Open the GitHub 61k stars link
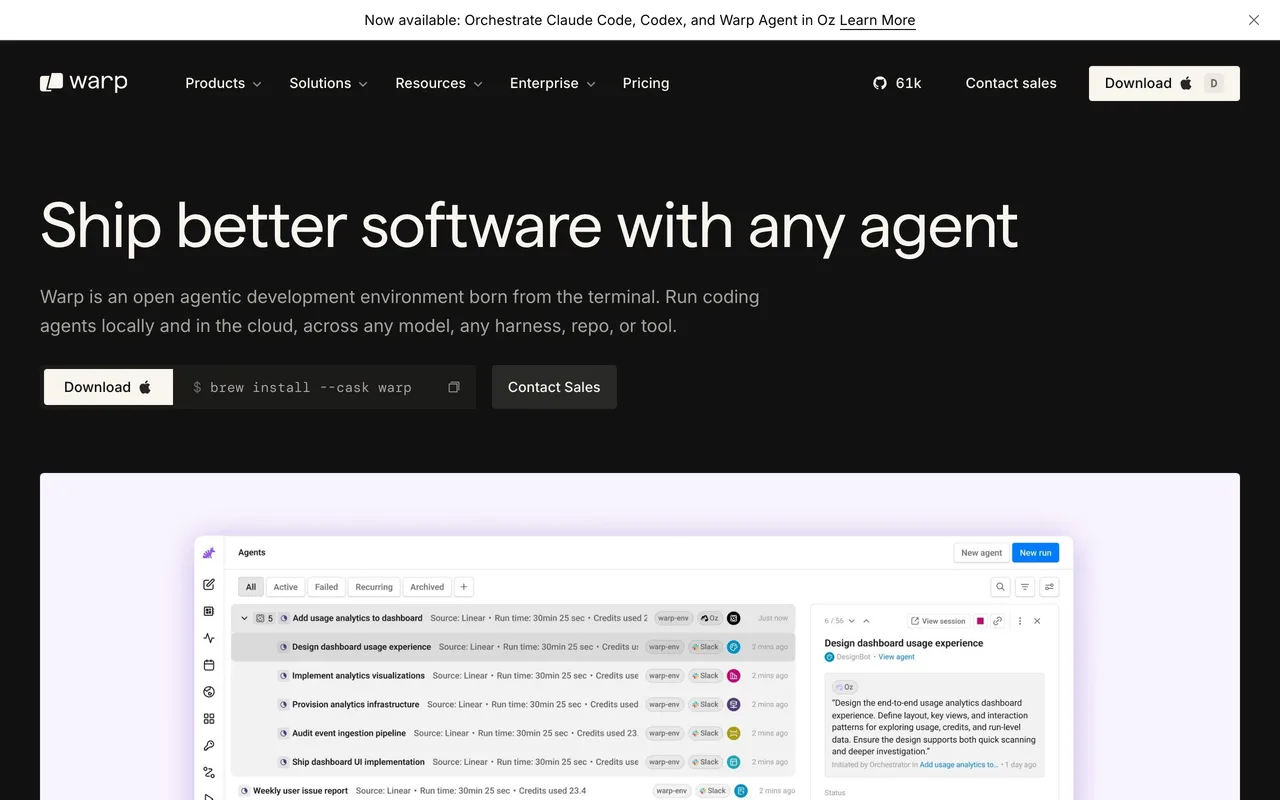Viewport: 1280px width, 800px height. 897,83
